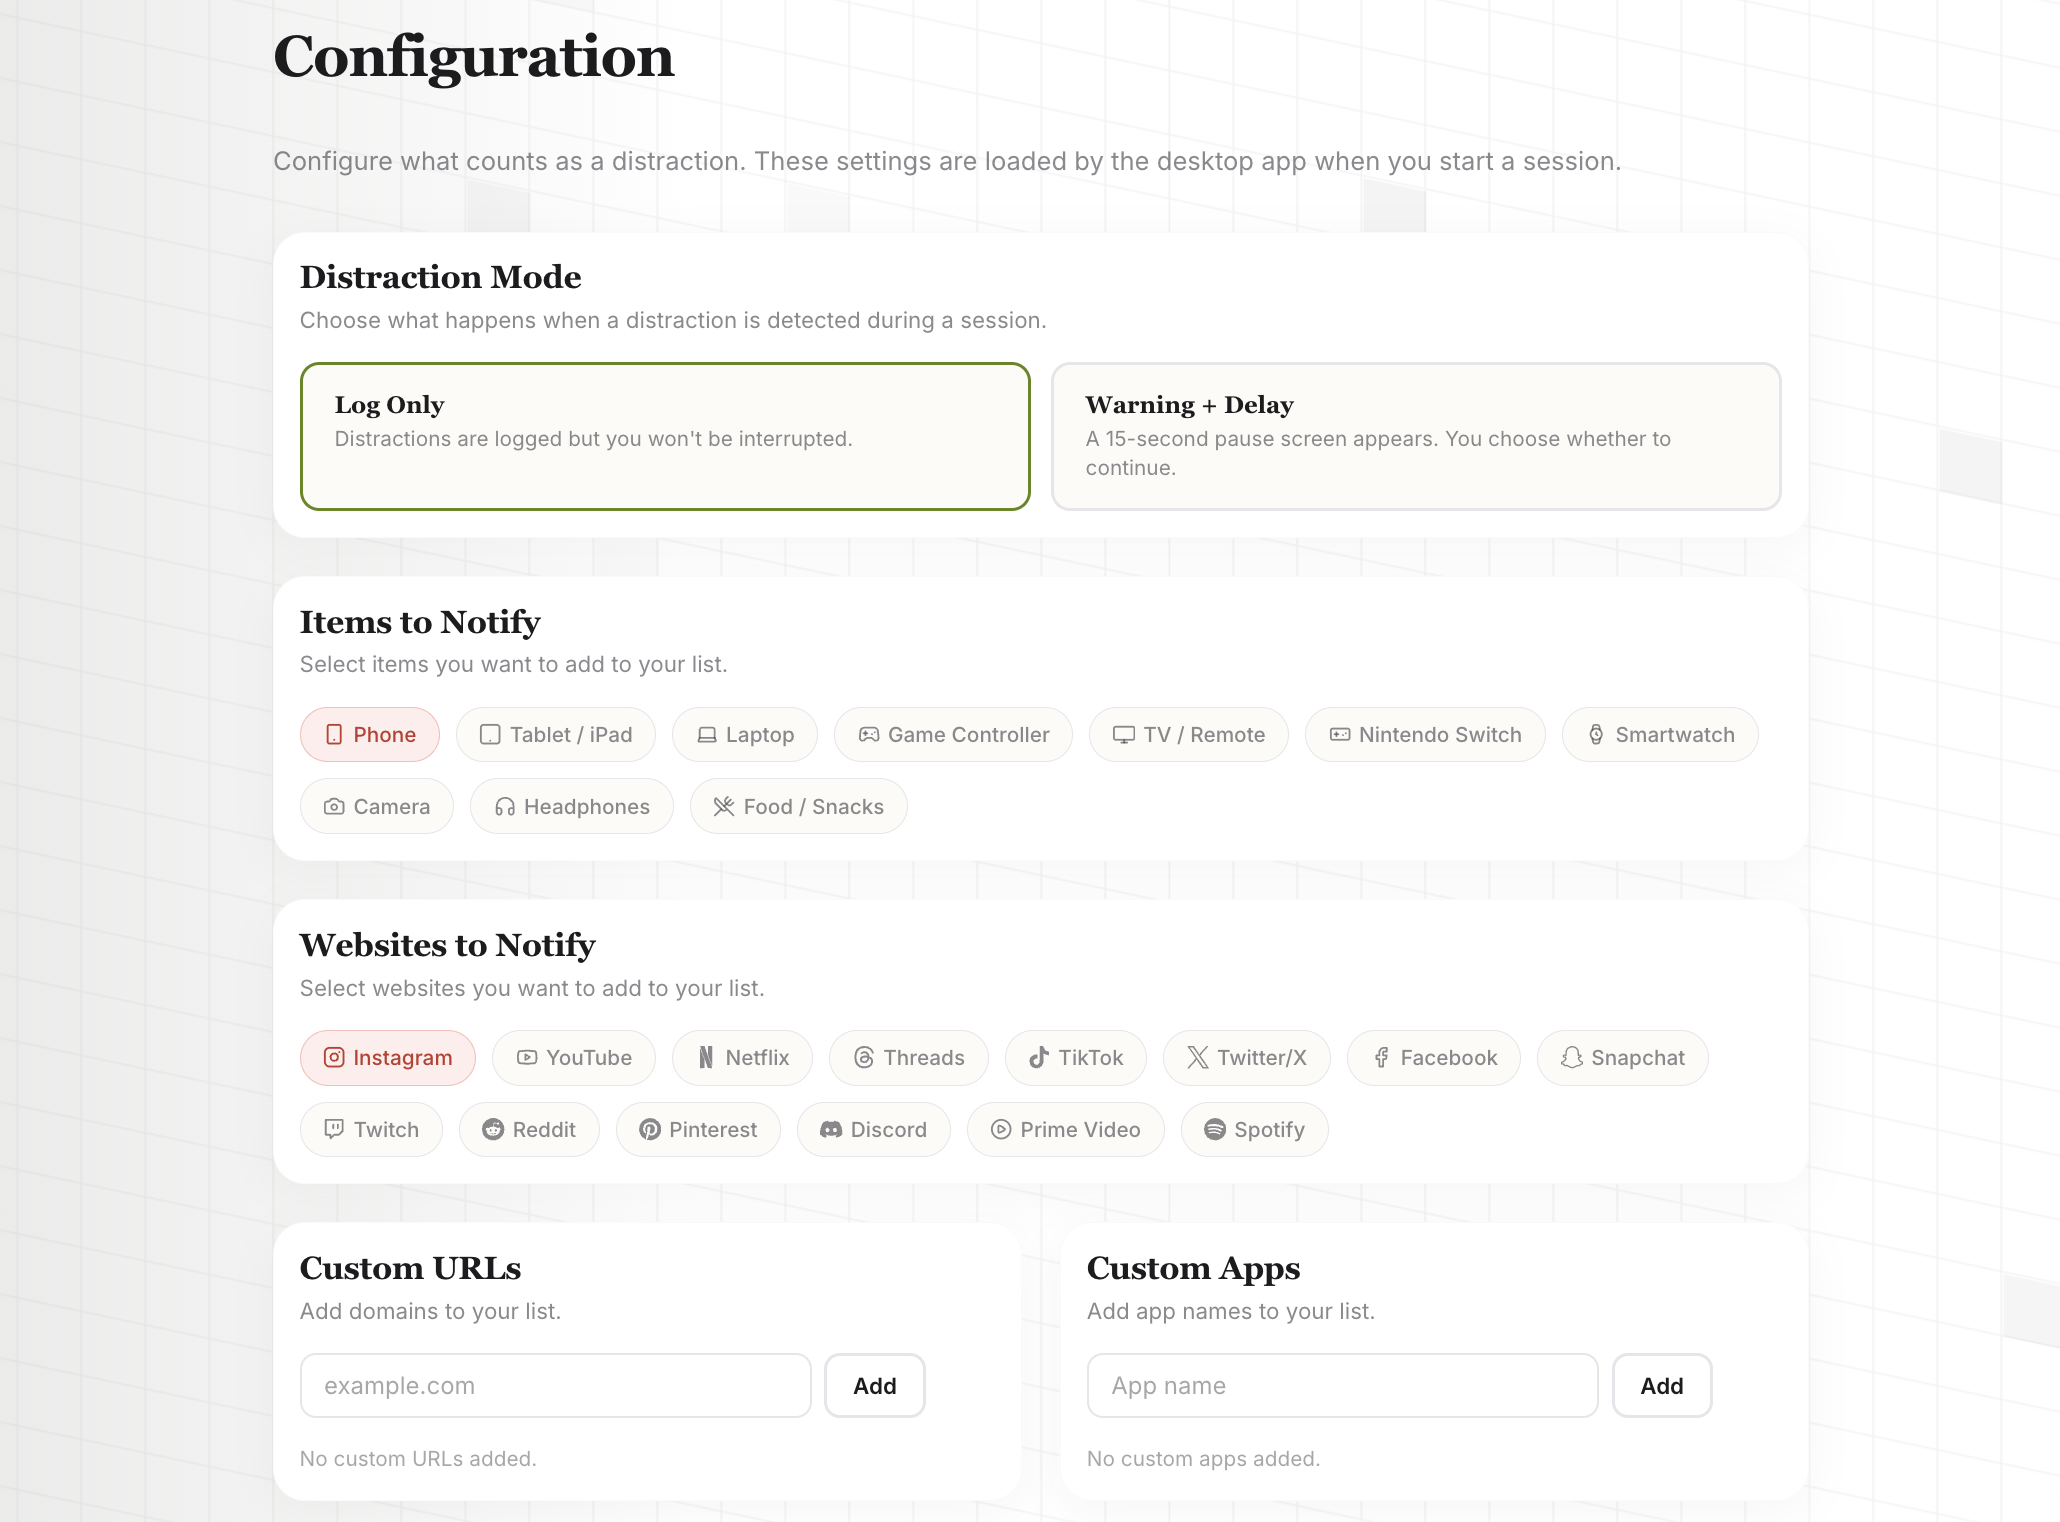Click the Discord logo icon
This screenshot has width=2060, height=1522.
point(831,1130)
